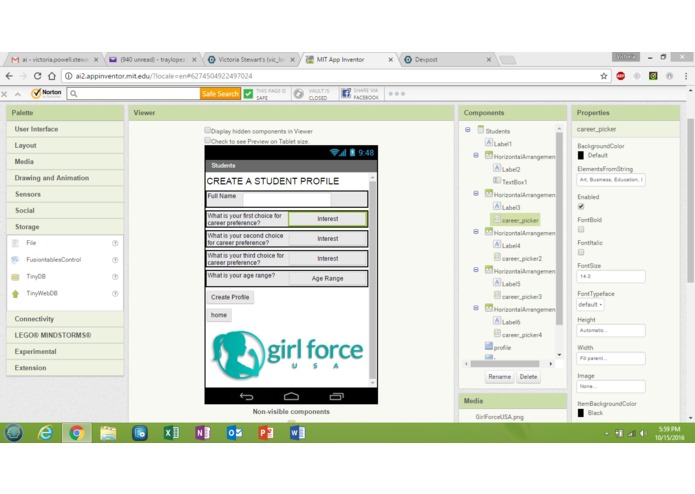This screenshot has width=695, height=494.
Task: Open Adblock extension icon in Chrome
Action: 621,76
